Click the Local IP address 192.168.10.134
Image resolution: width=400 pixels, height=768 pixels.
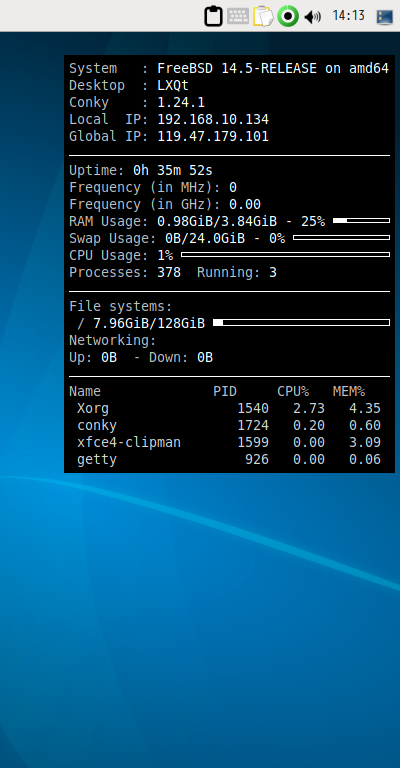213,119
